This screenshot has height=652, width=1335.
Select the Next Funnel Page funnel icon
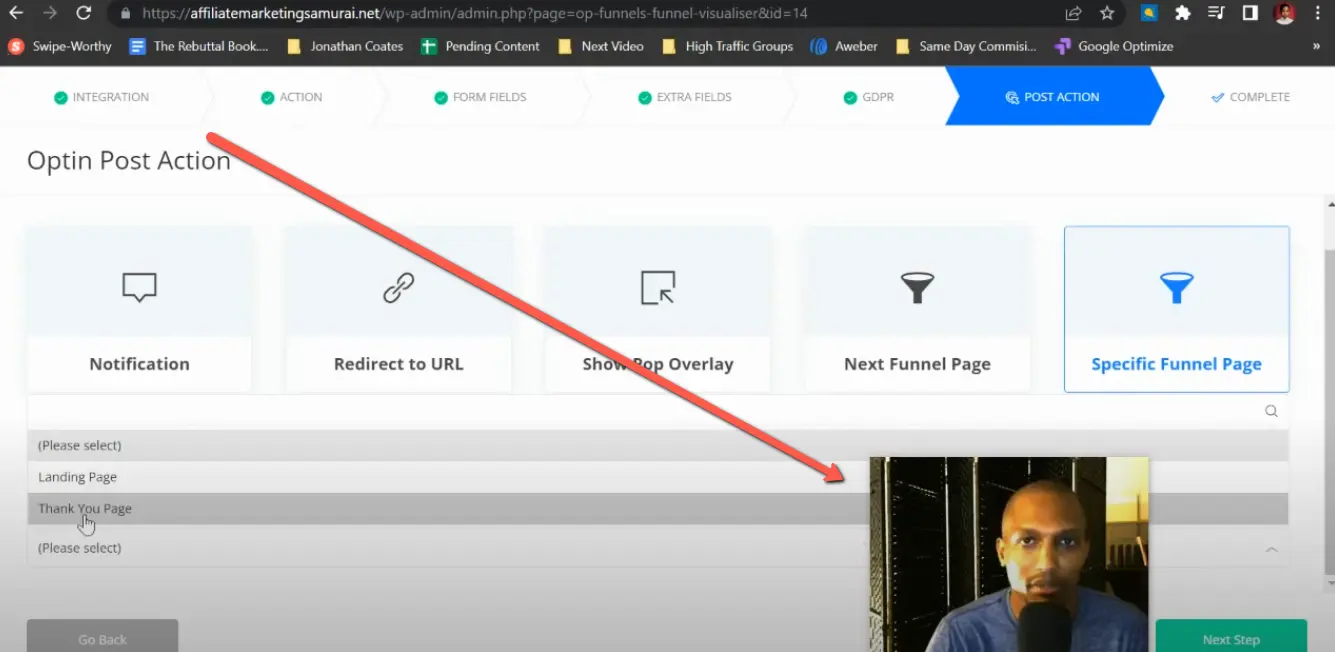pos(916,288)
